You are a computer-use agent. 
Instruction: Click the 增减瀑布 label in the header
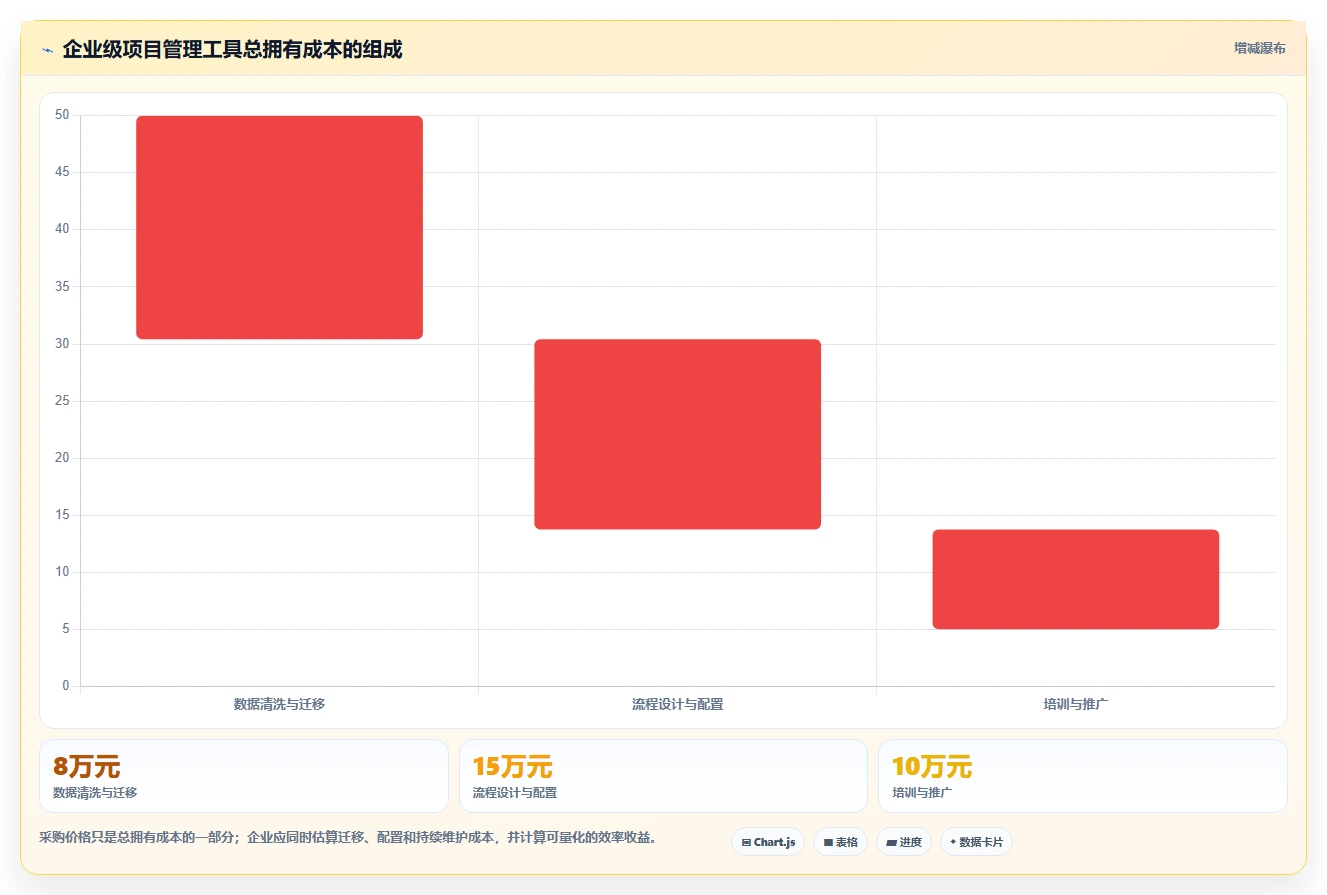[1259, 48]
